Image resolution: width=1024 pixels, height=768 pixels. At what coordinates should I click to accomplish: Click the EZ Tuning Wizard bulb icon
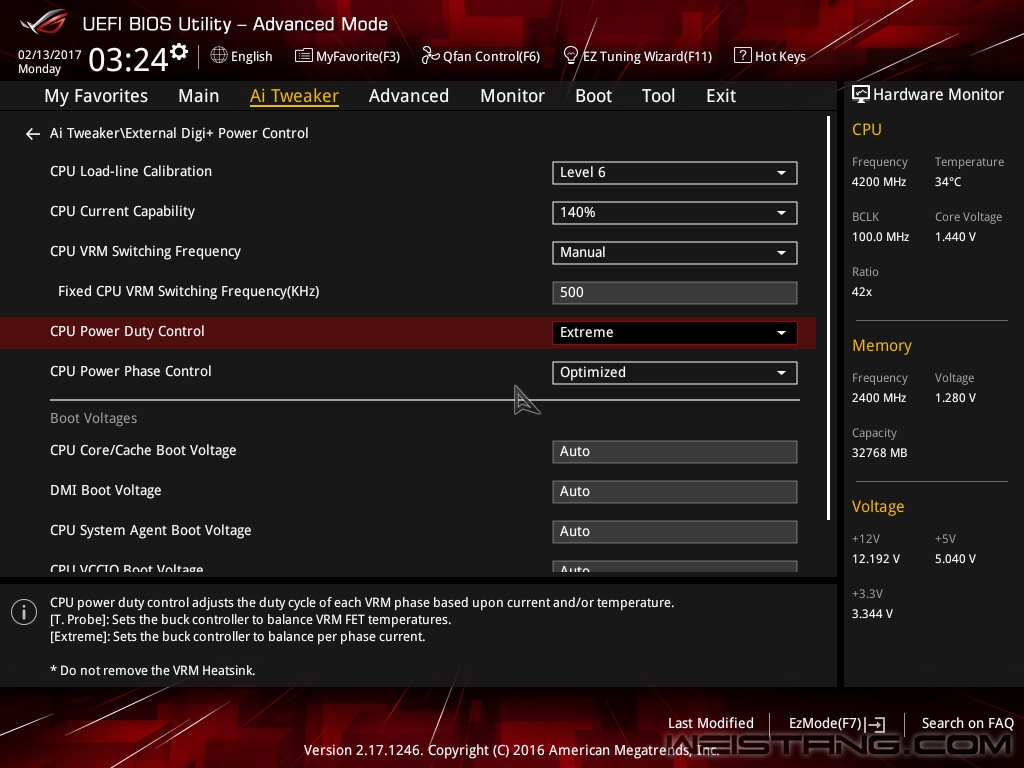click(570, 56)
